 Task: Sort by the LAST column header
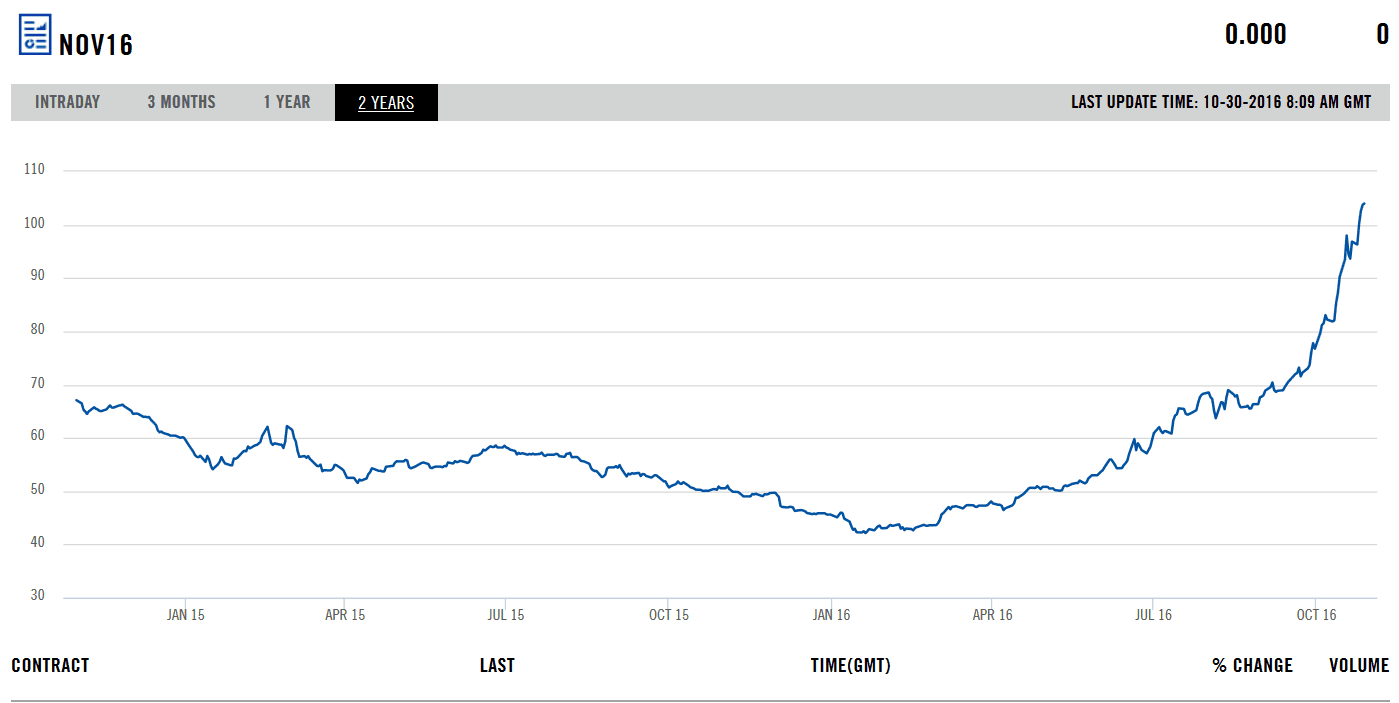[497, 666]
